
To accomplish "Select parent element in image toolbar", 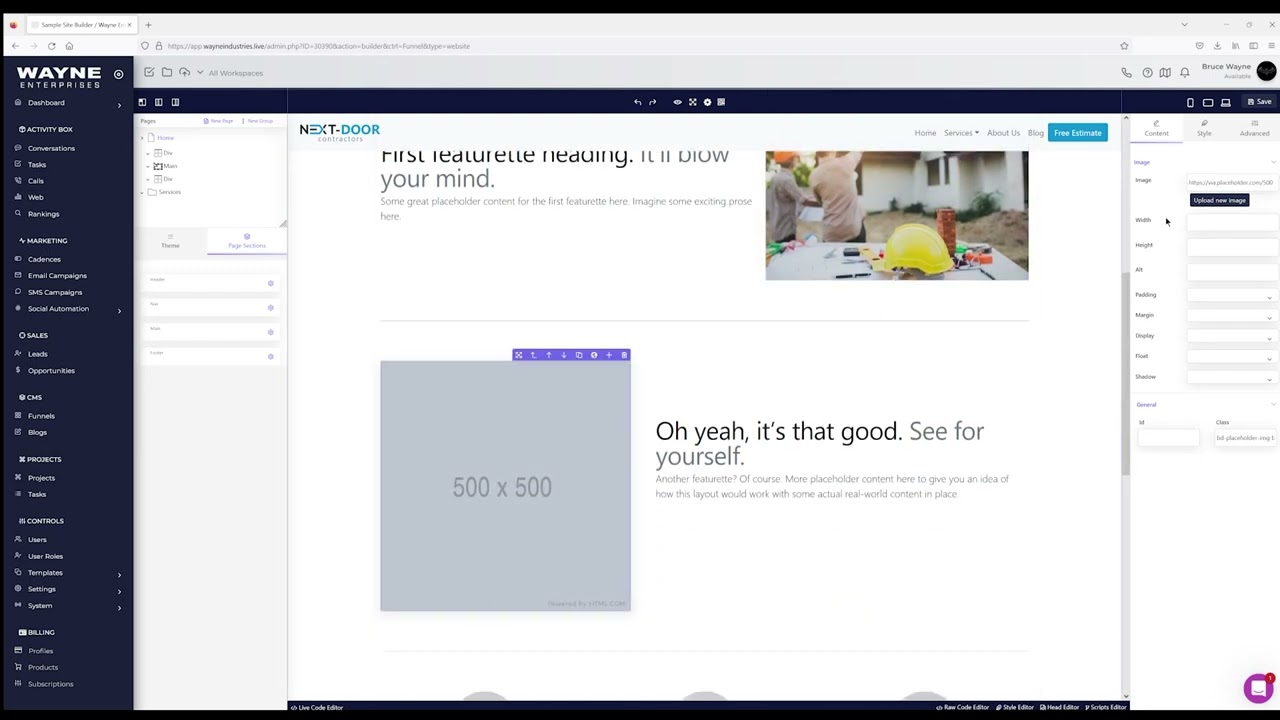I will (533, 355).
